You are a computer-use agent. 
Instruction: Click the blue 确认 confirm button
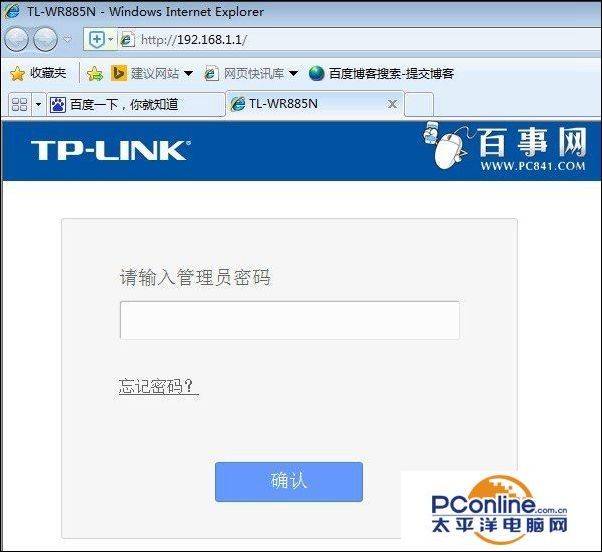point(289,481)
